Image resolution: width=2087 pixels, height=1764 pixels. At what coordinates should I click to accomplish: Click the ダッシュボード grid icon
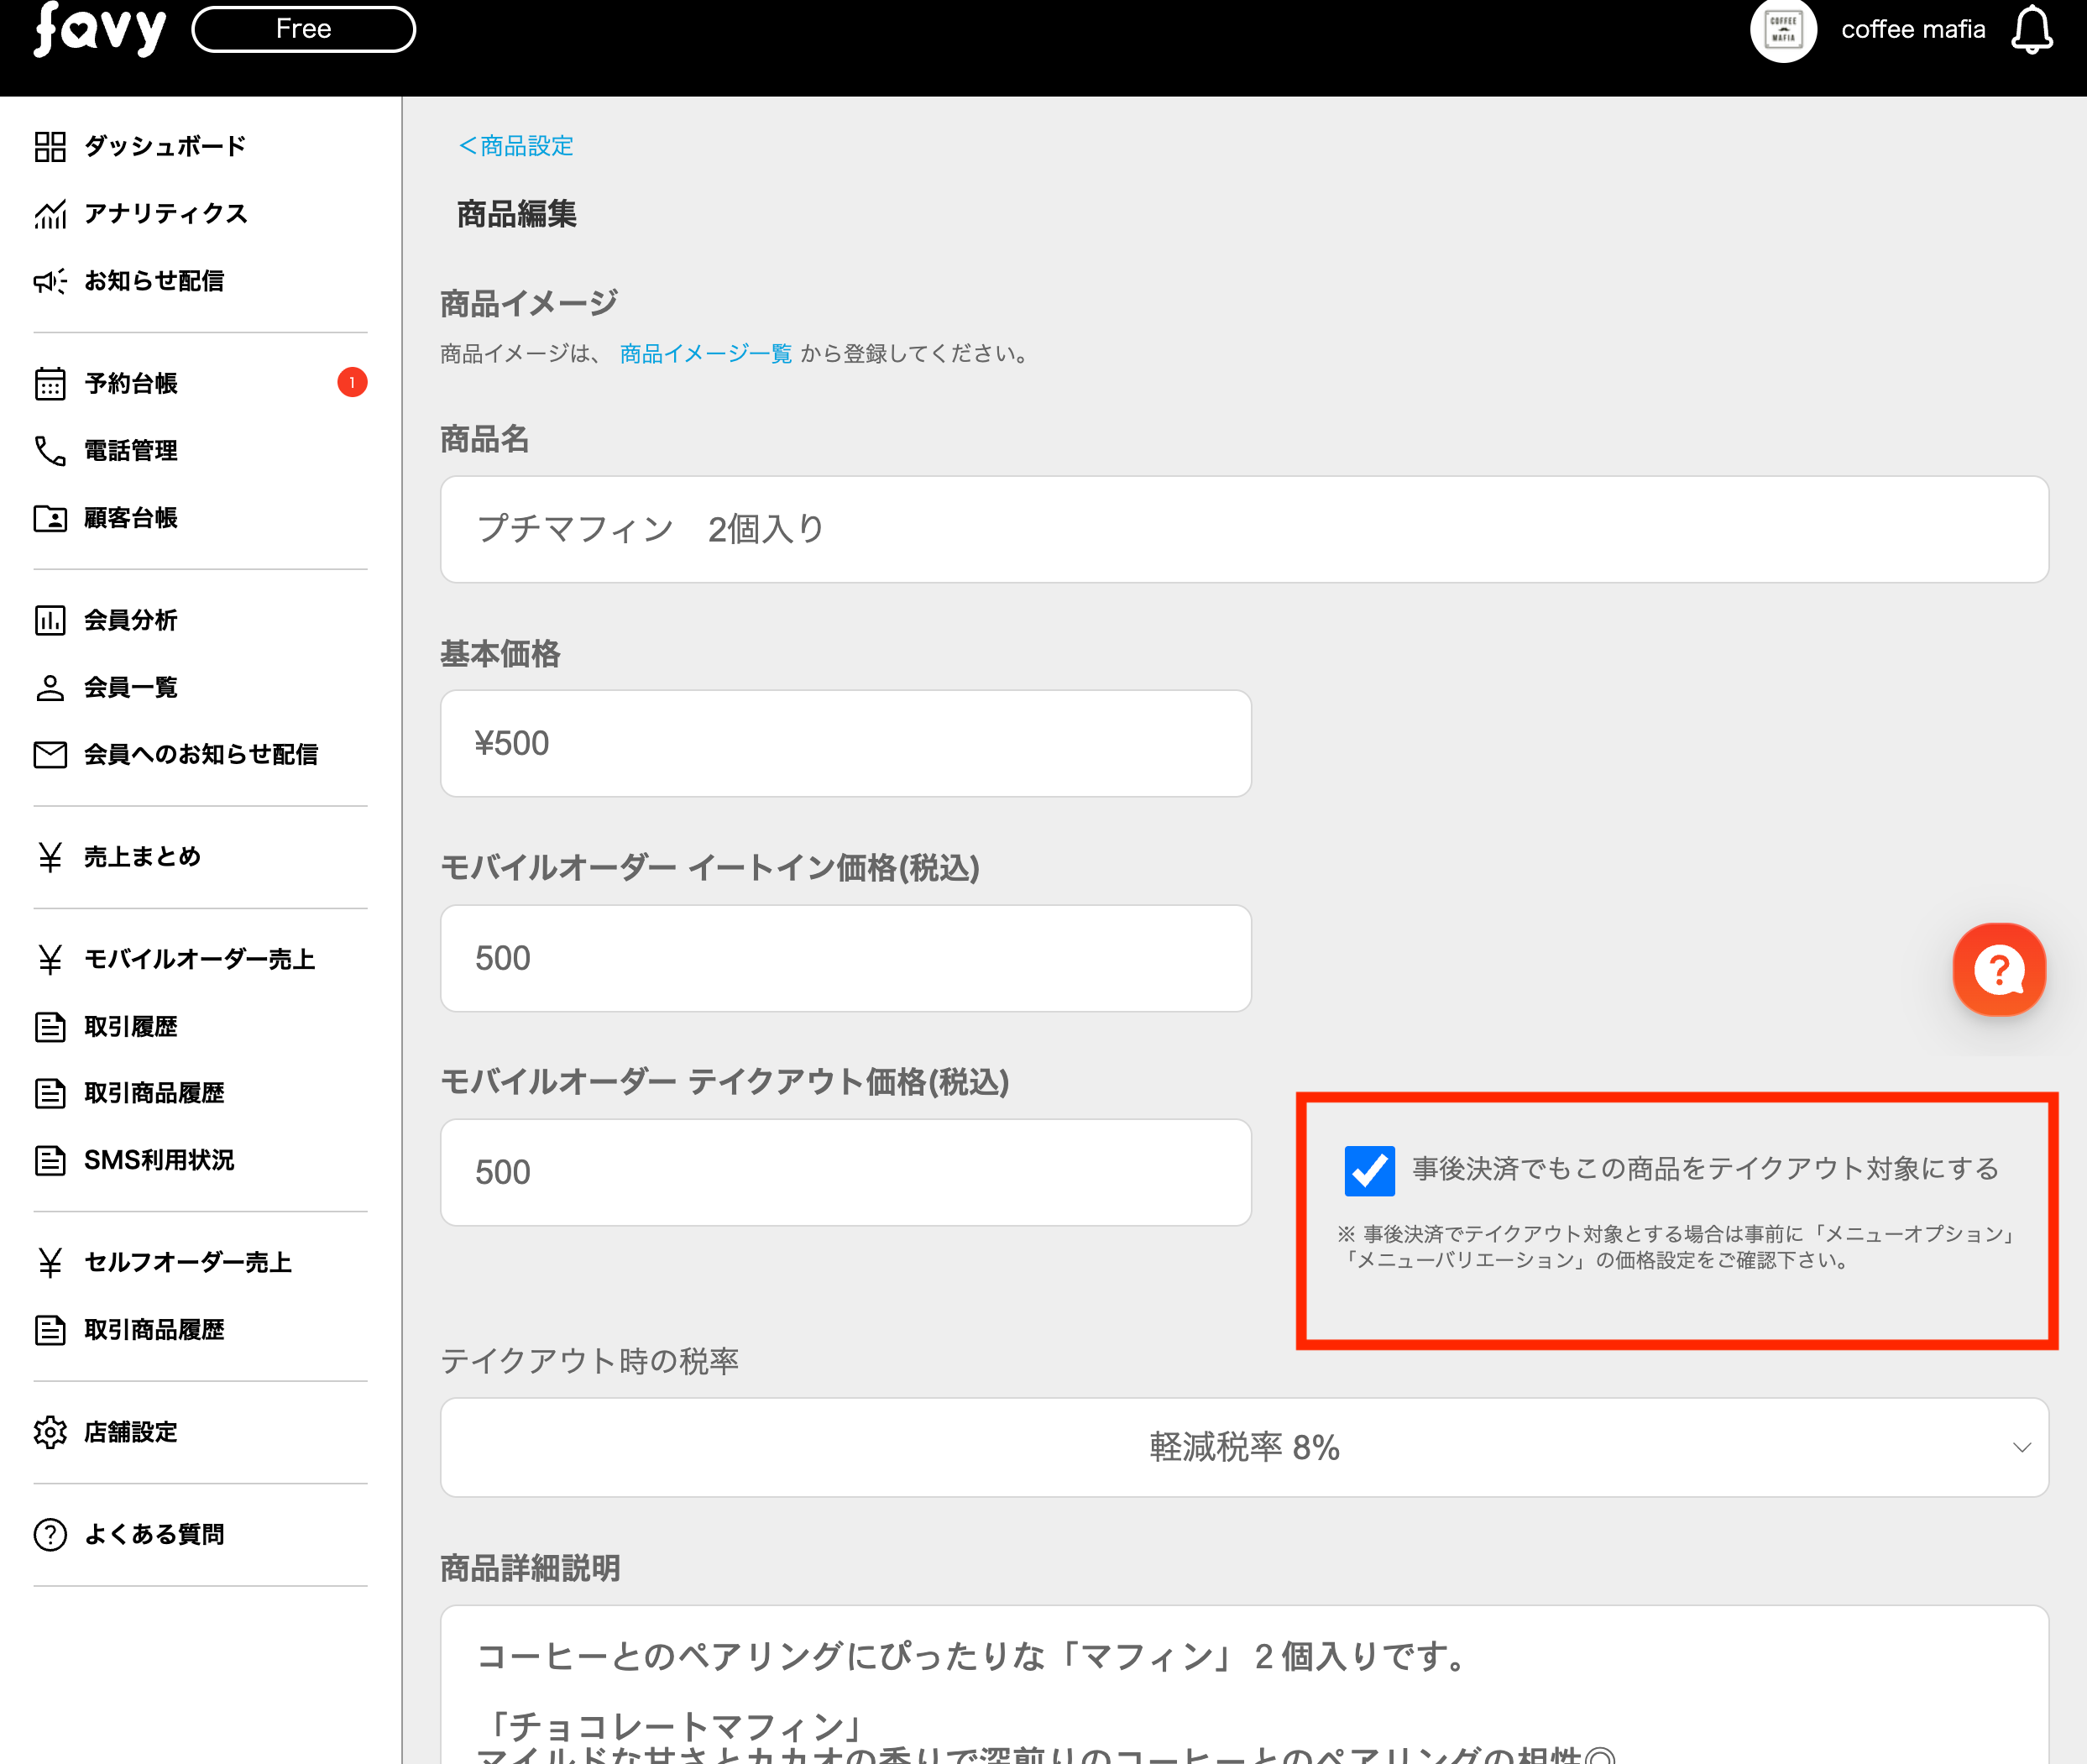pos(50,146)
